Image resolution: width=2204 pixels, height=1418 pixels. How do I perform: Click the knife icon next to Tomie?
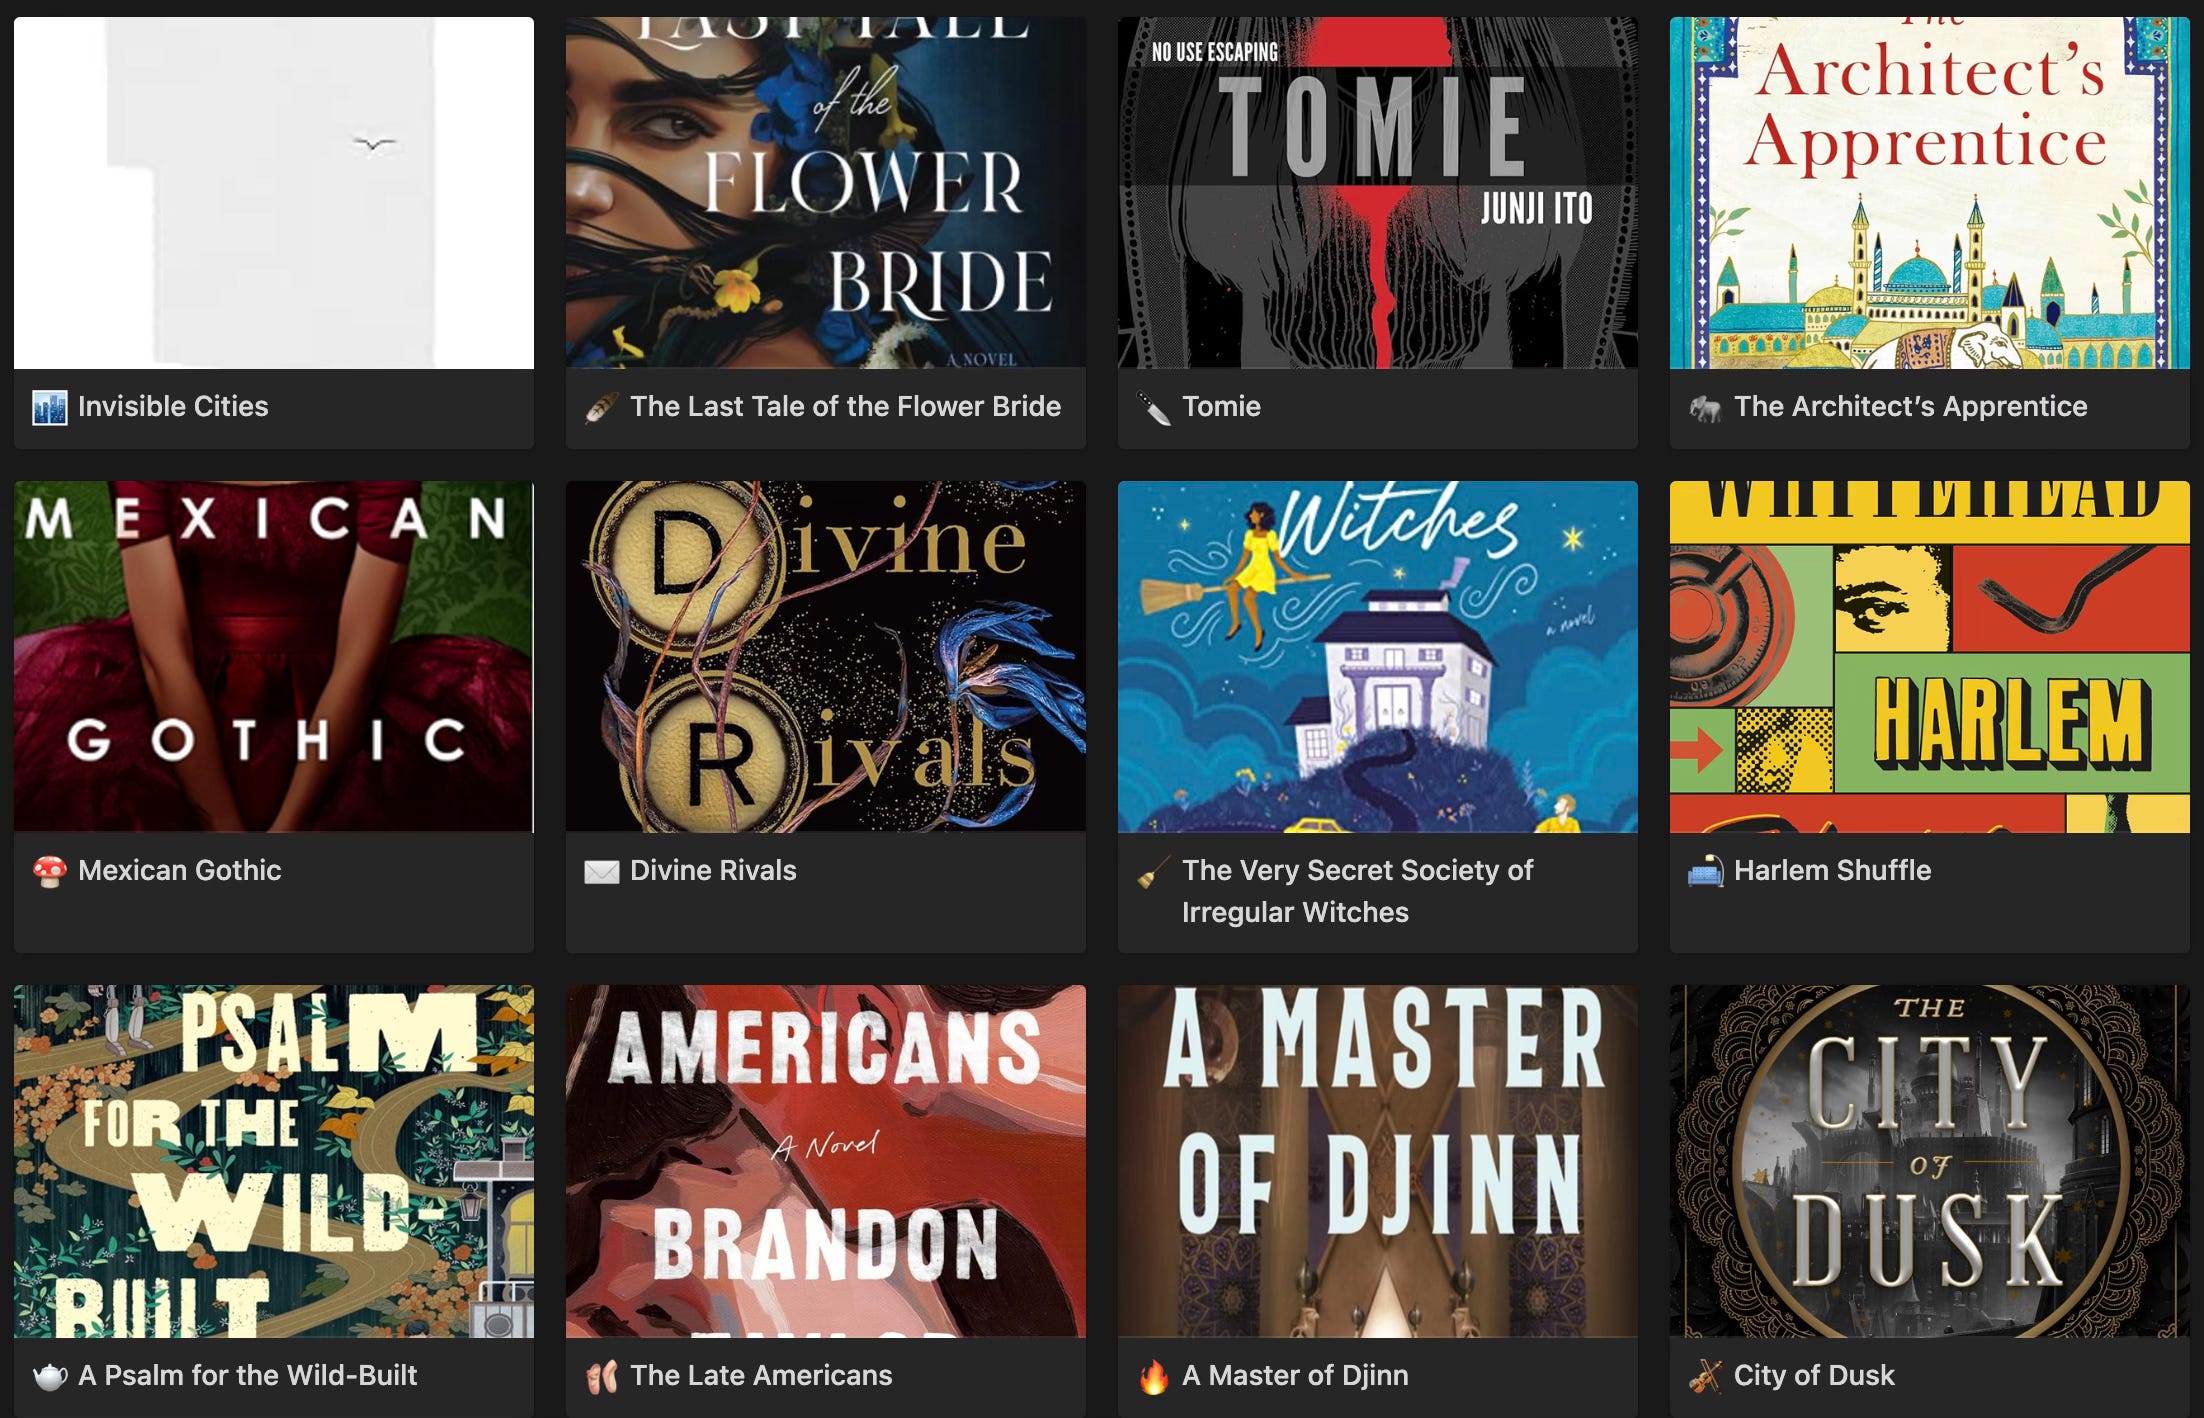click(1153, 407)
